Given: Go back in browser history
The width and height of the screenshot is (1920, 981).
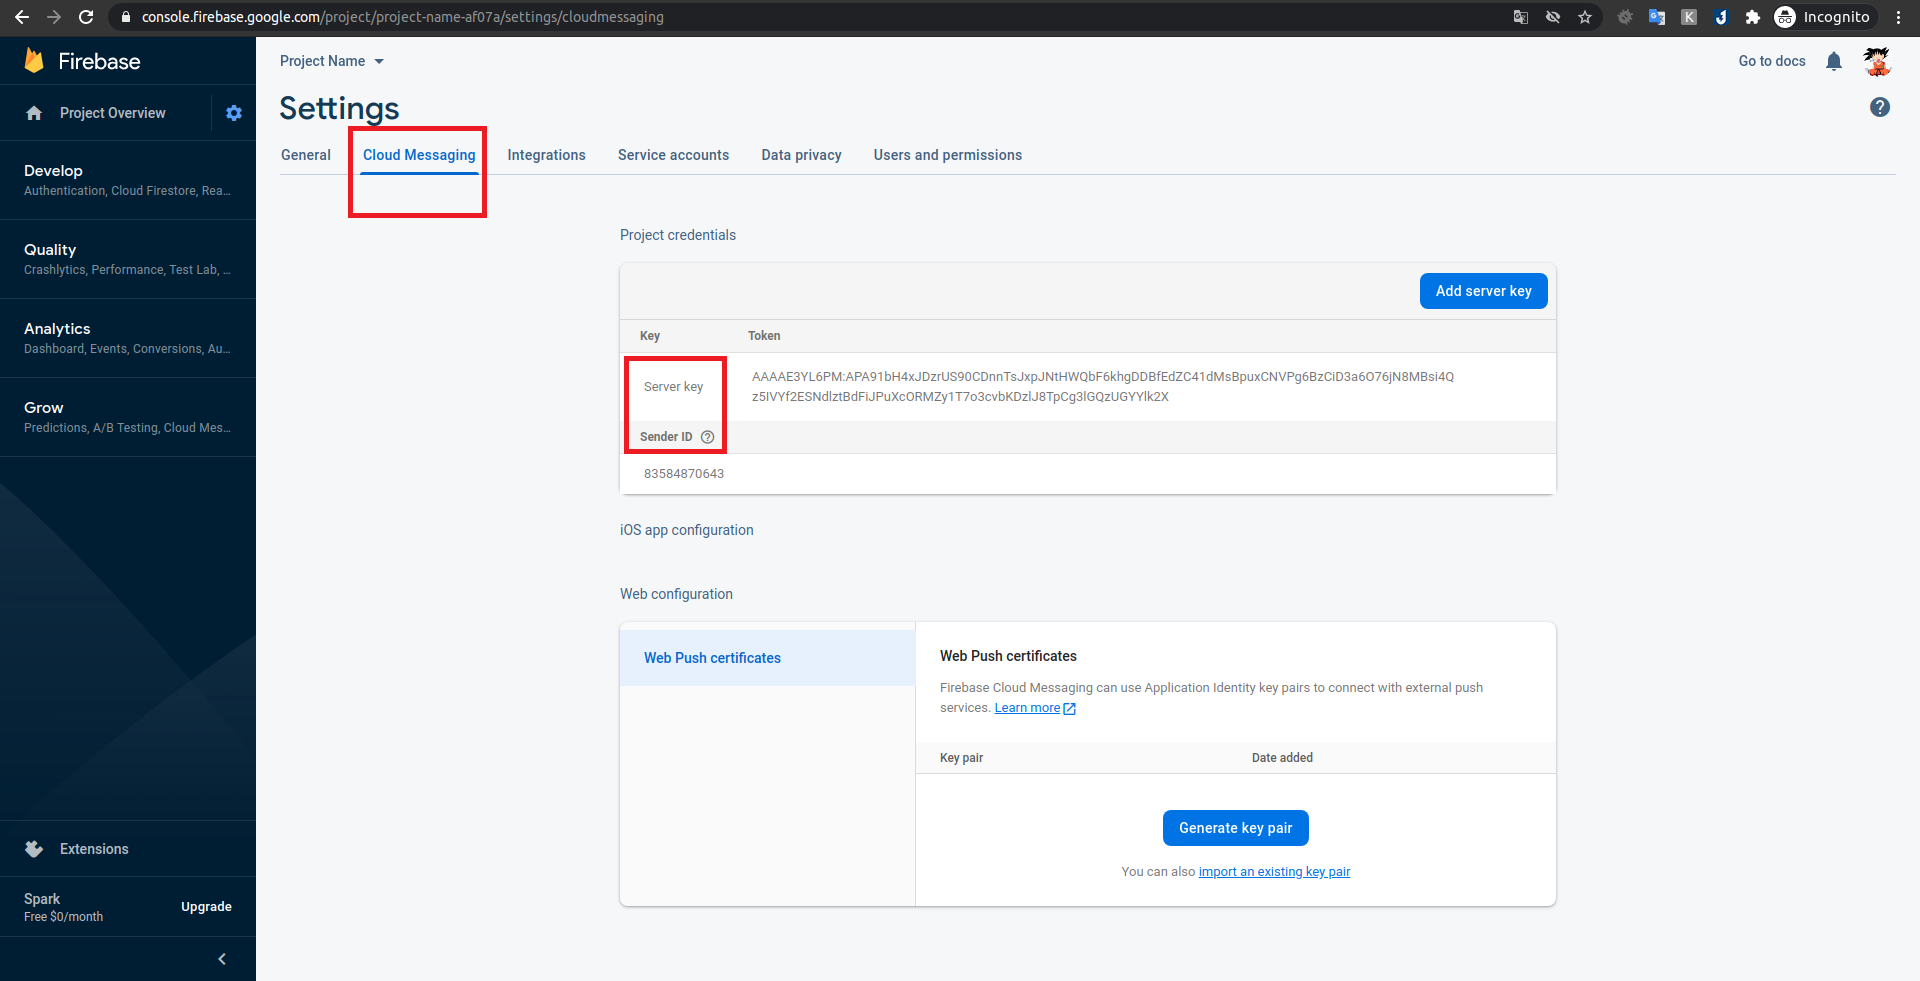Looking at the screenshot, I should pos(22,17).
